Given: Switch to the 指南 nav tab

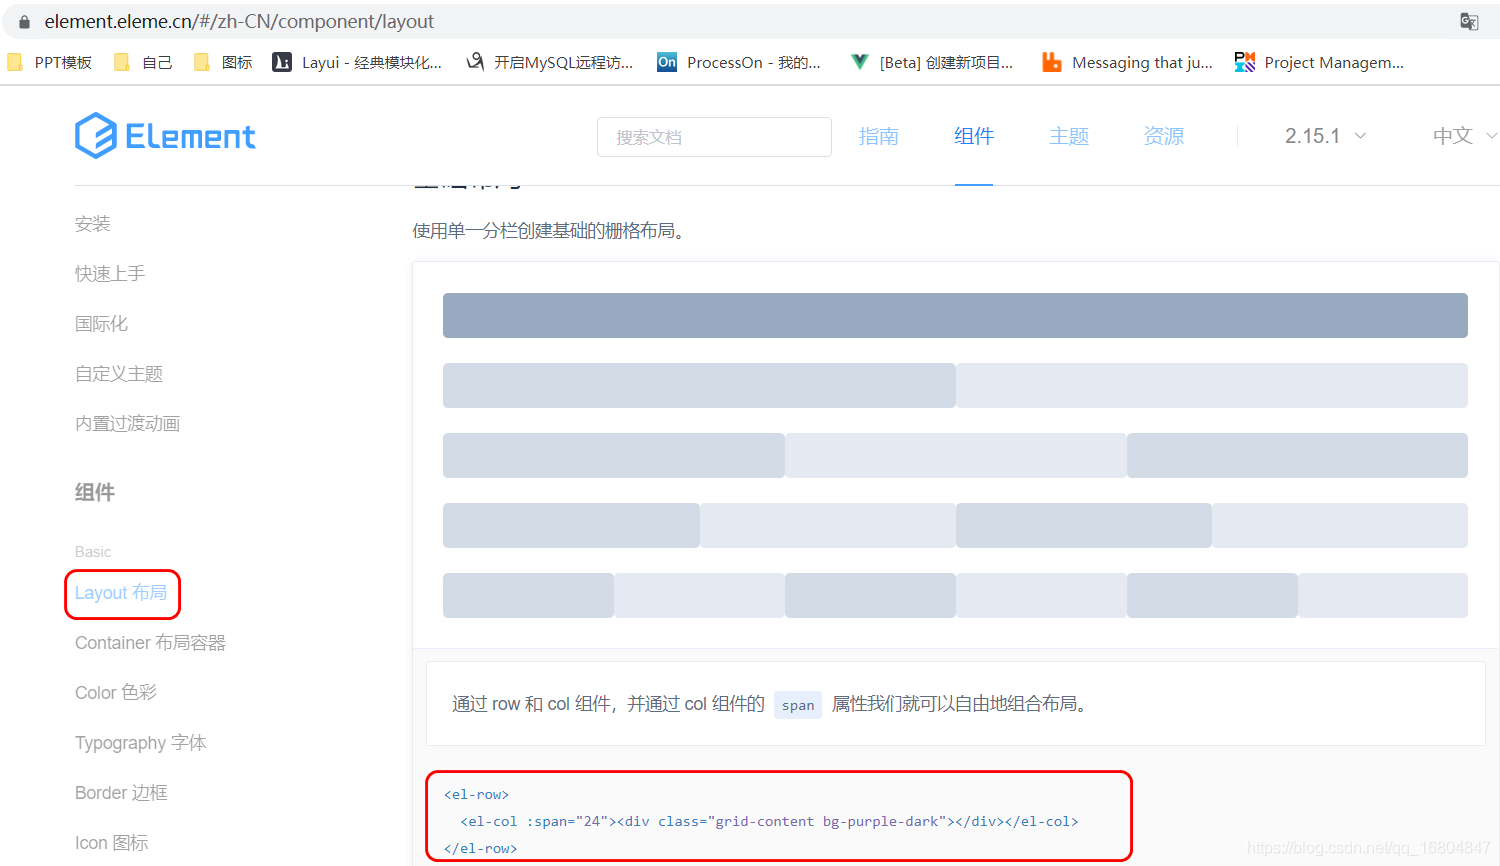Looking at the screenshot, I should pos(879,136).
